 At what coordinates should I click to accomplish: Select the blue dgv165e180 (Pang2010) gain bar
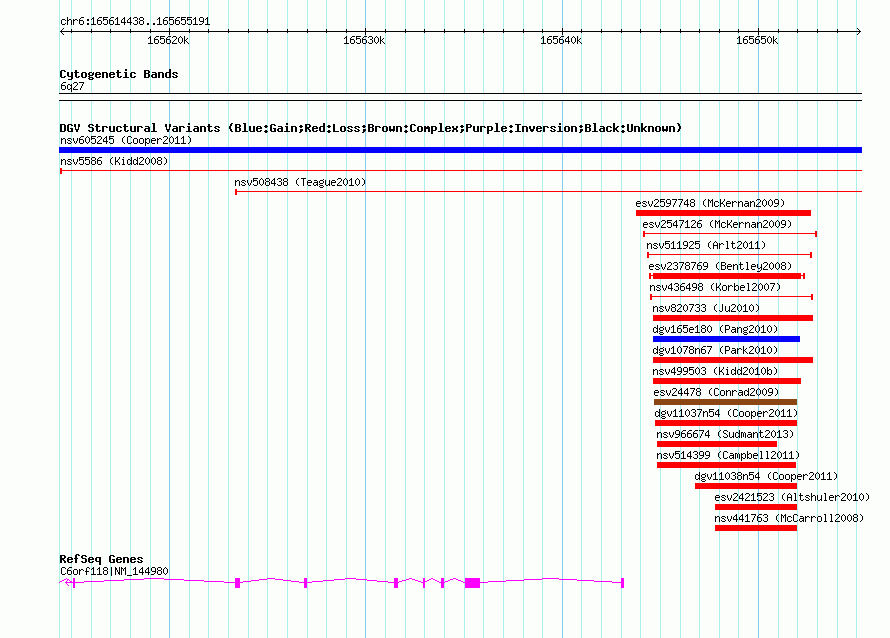[x=726, y=339]
